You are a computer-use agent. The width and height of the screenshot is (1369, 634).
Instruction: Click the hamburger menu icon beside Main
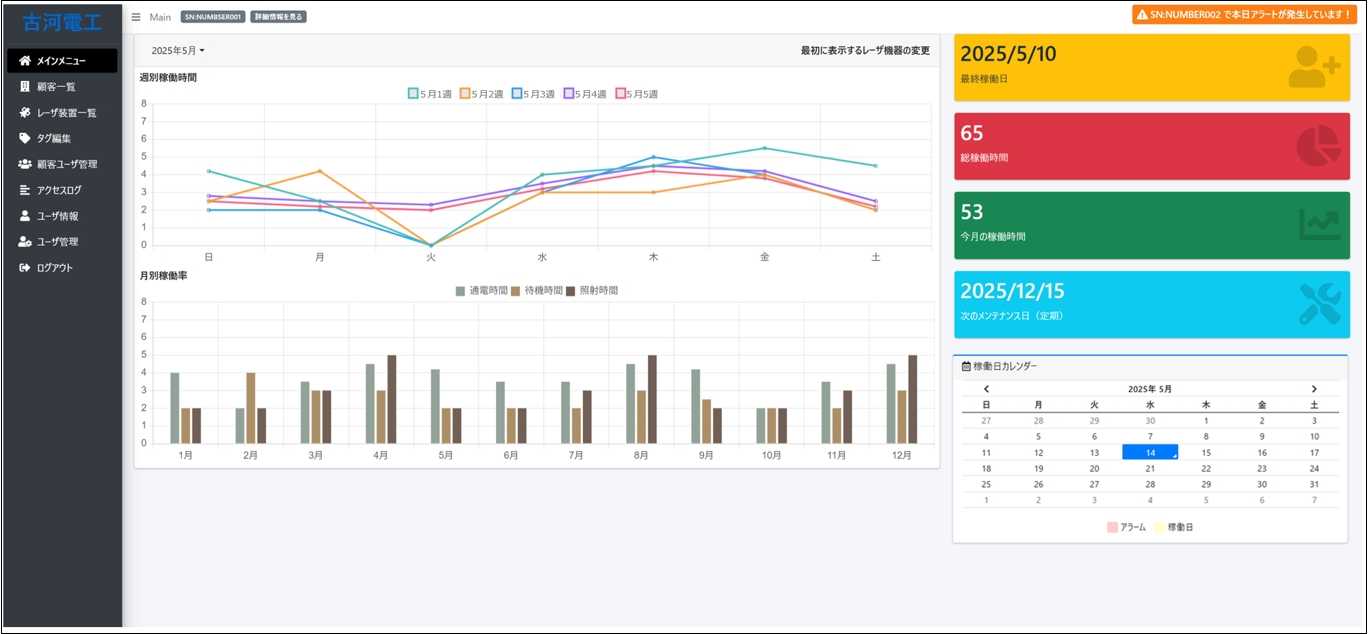(x=136, y=17)
